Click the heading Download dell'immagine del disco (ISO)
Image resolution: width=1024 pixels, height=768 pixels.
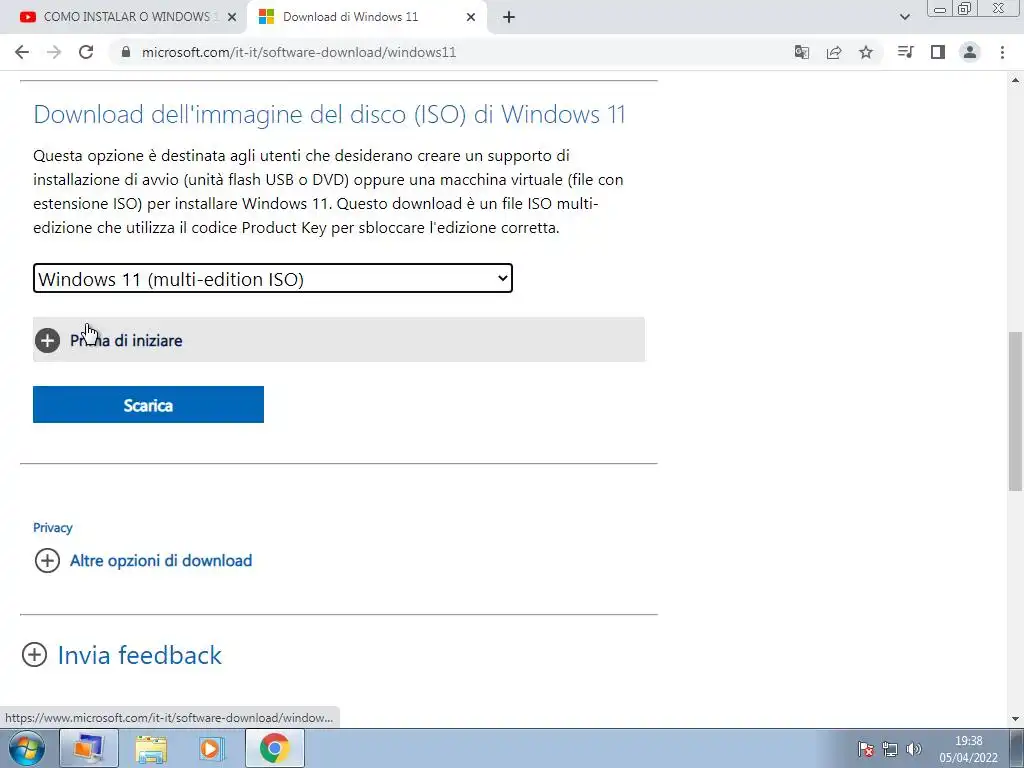click(x=330, y=114)
